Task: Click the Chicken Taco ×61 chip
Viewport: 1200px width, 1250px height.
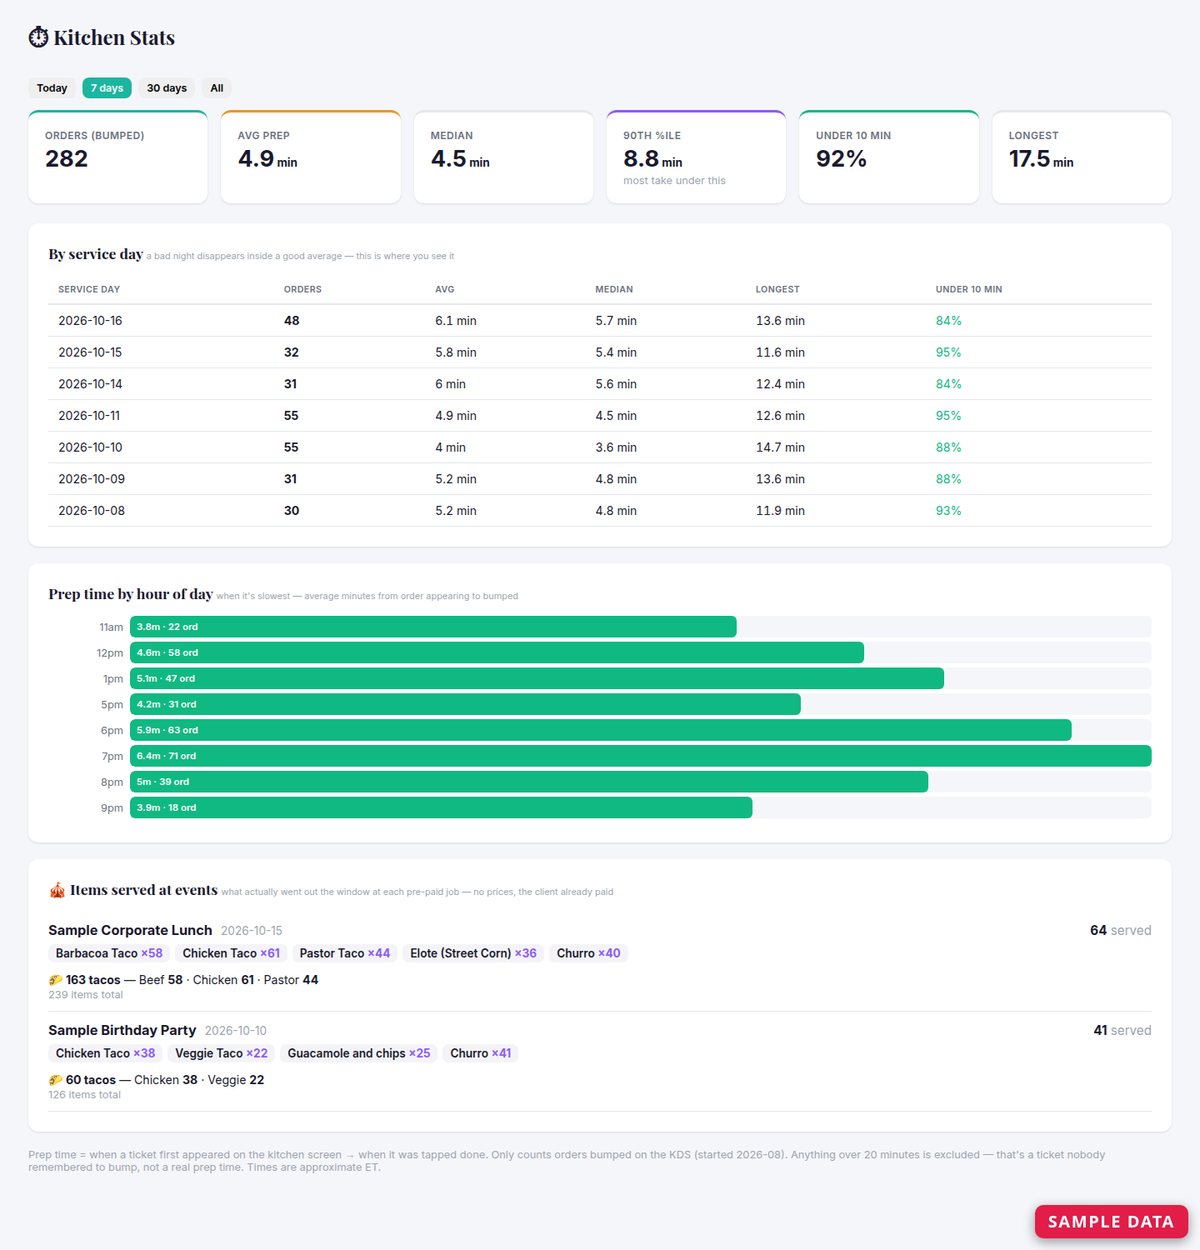Action: [231, 953]
